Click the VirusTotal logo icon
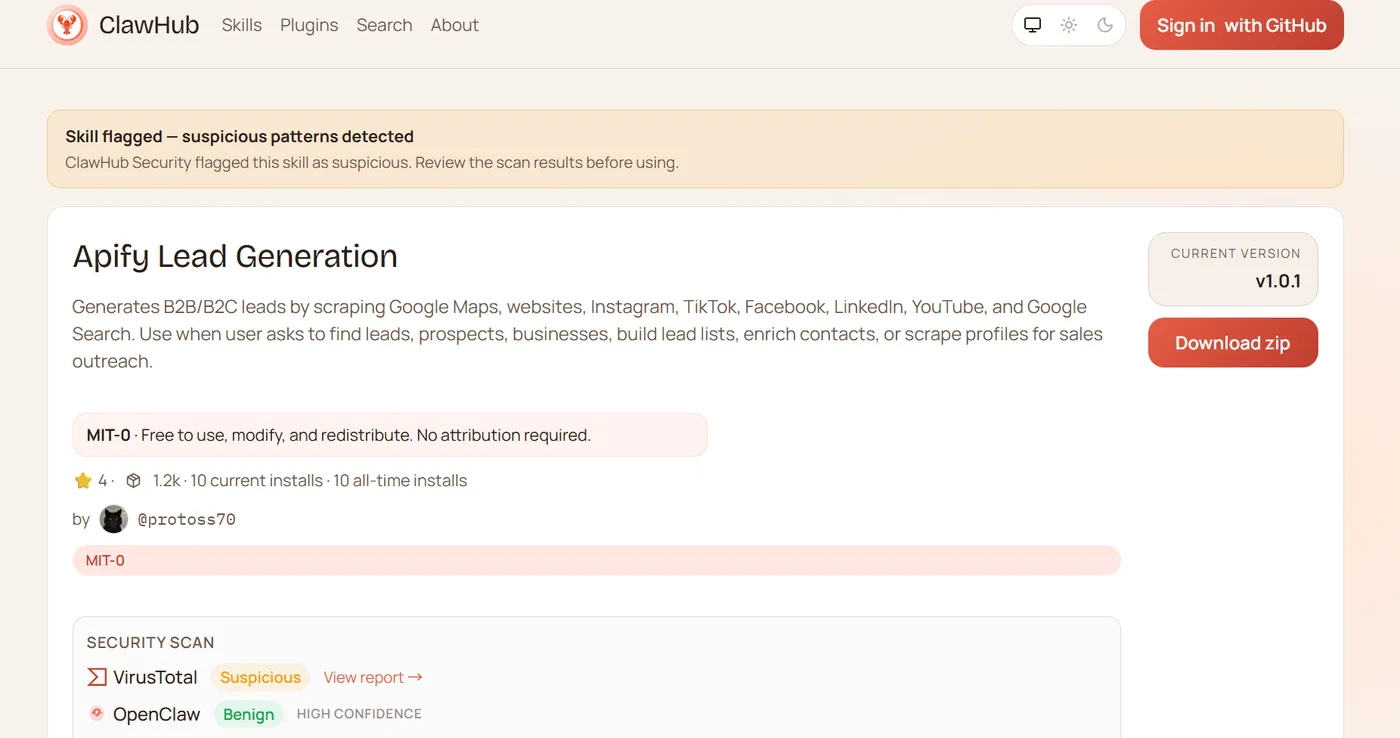1400x738 pixels. (97, 677)
